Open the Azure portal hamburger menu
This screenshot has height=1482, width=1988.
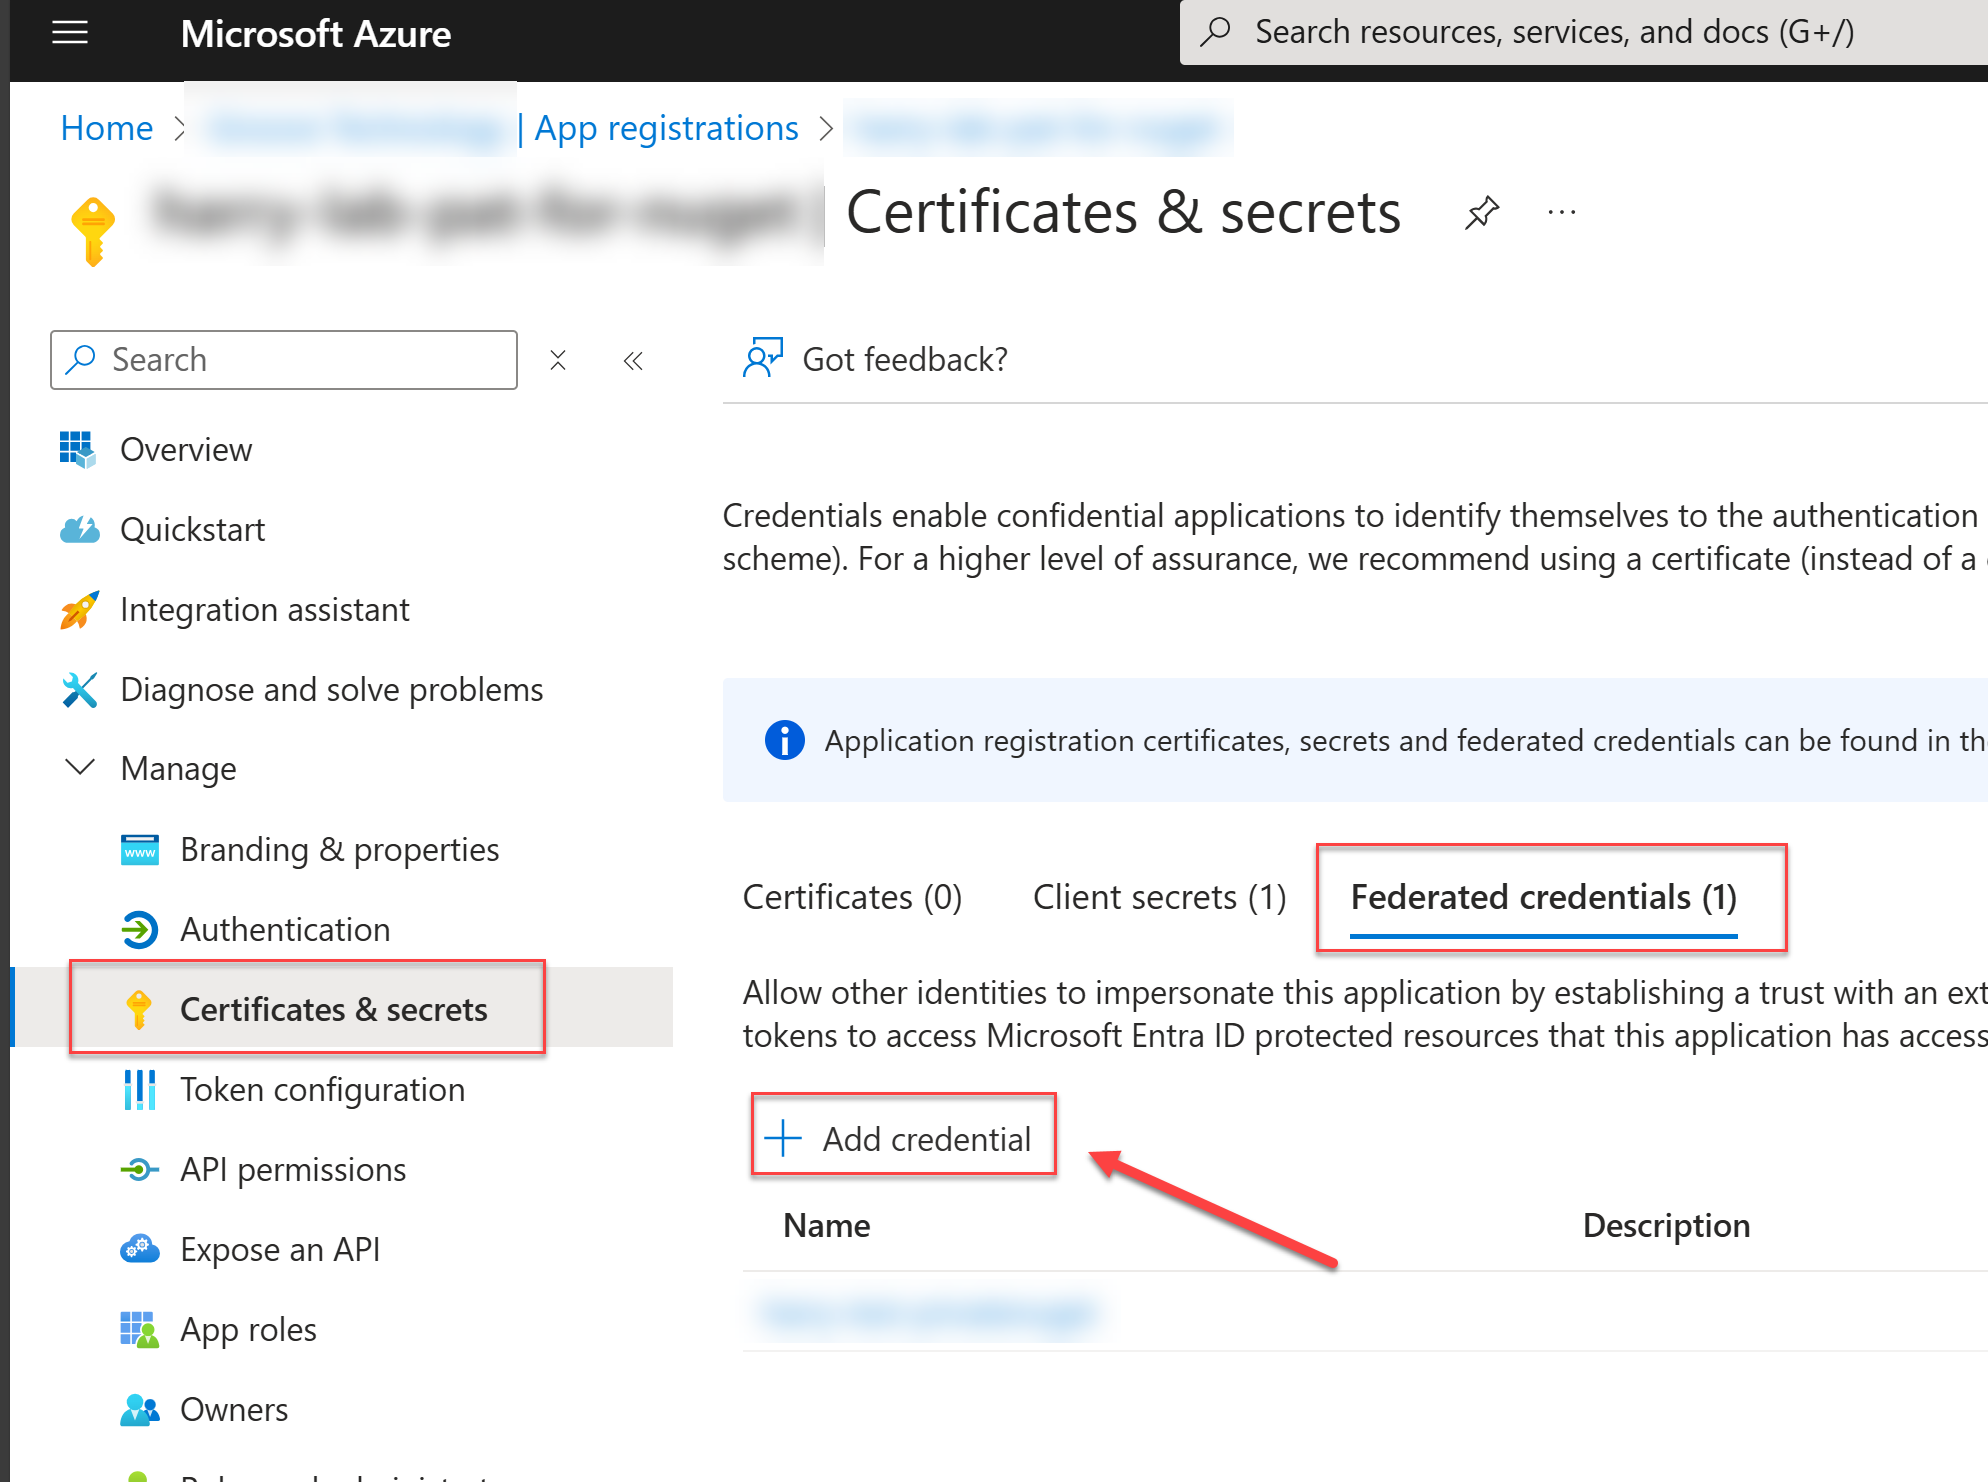click(69, 32)
